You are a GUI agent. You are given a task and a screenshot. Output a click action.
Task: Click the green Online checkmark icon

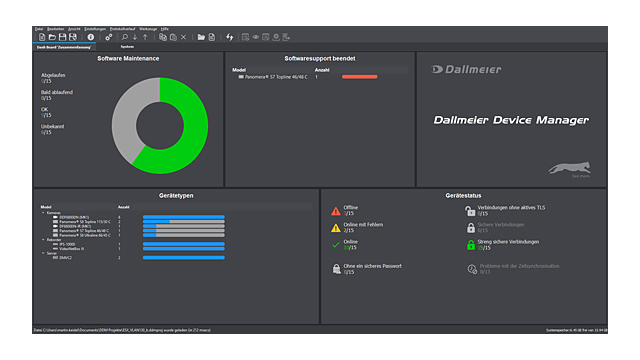click(x=336, y=245)
